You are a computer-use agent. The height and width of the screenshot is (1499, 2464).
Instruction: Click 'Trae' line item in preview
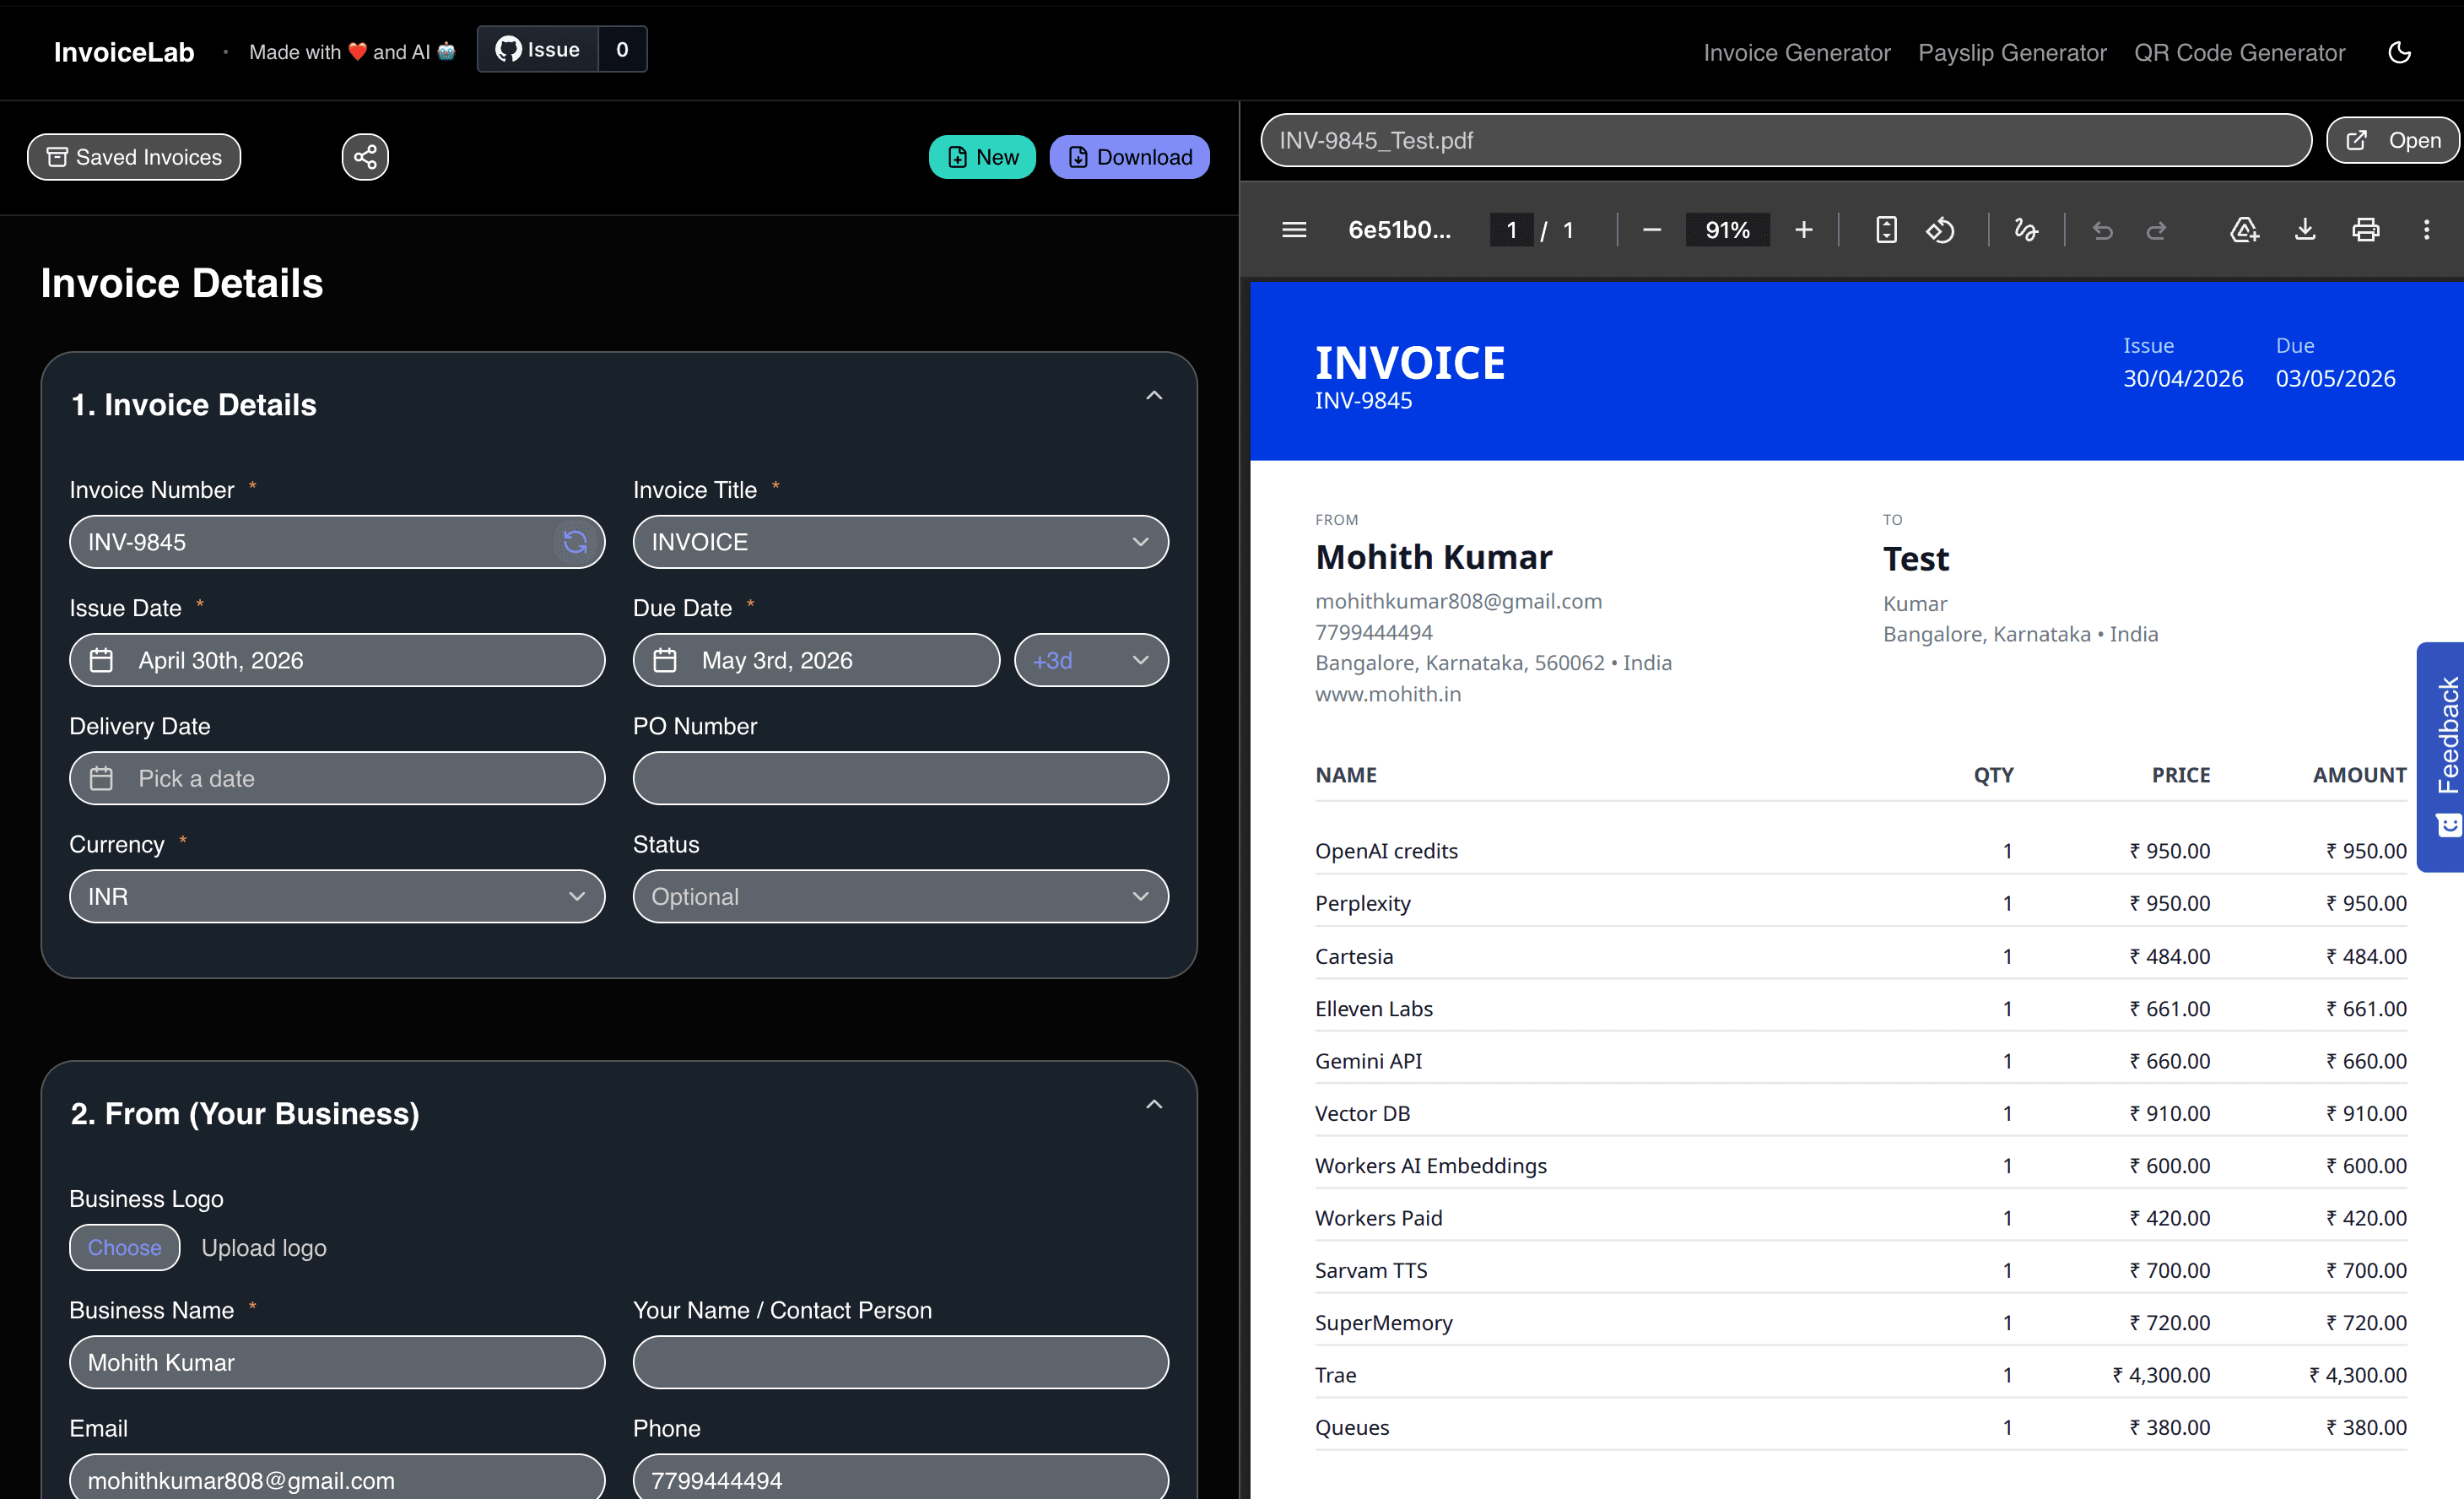tap(1335, 1375)
